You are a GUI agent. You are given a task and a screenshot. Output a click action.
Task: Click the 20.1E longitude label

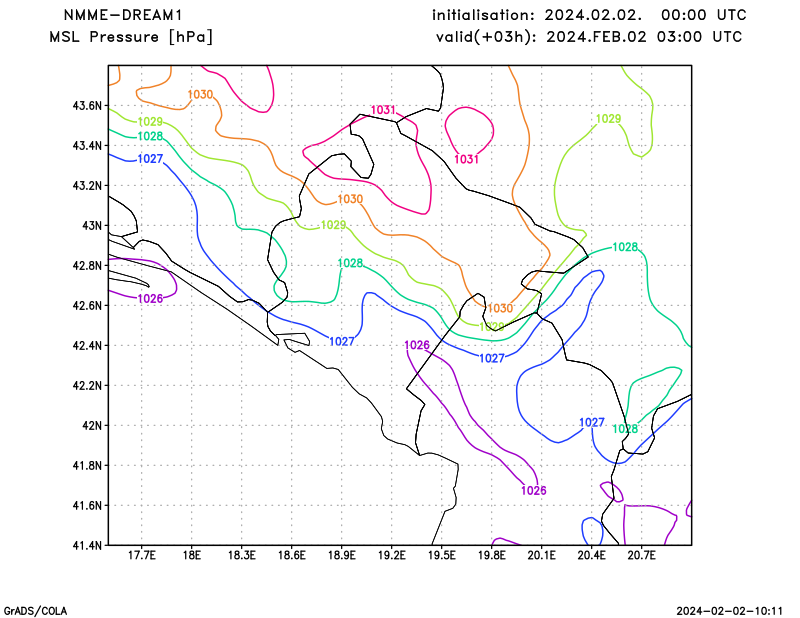click(542, 555)
